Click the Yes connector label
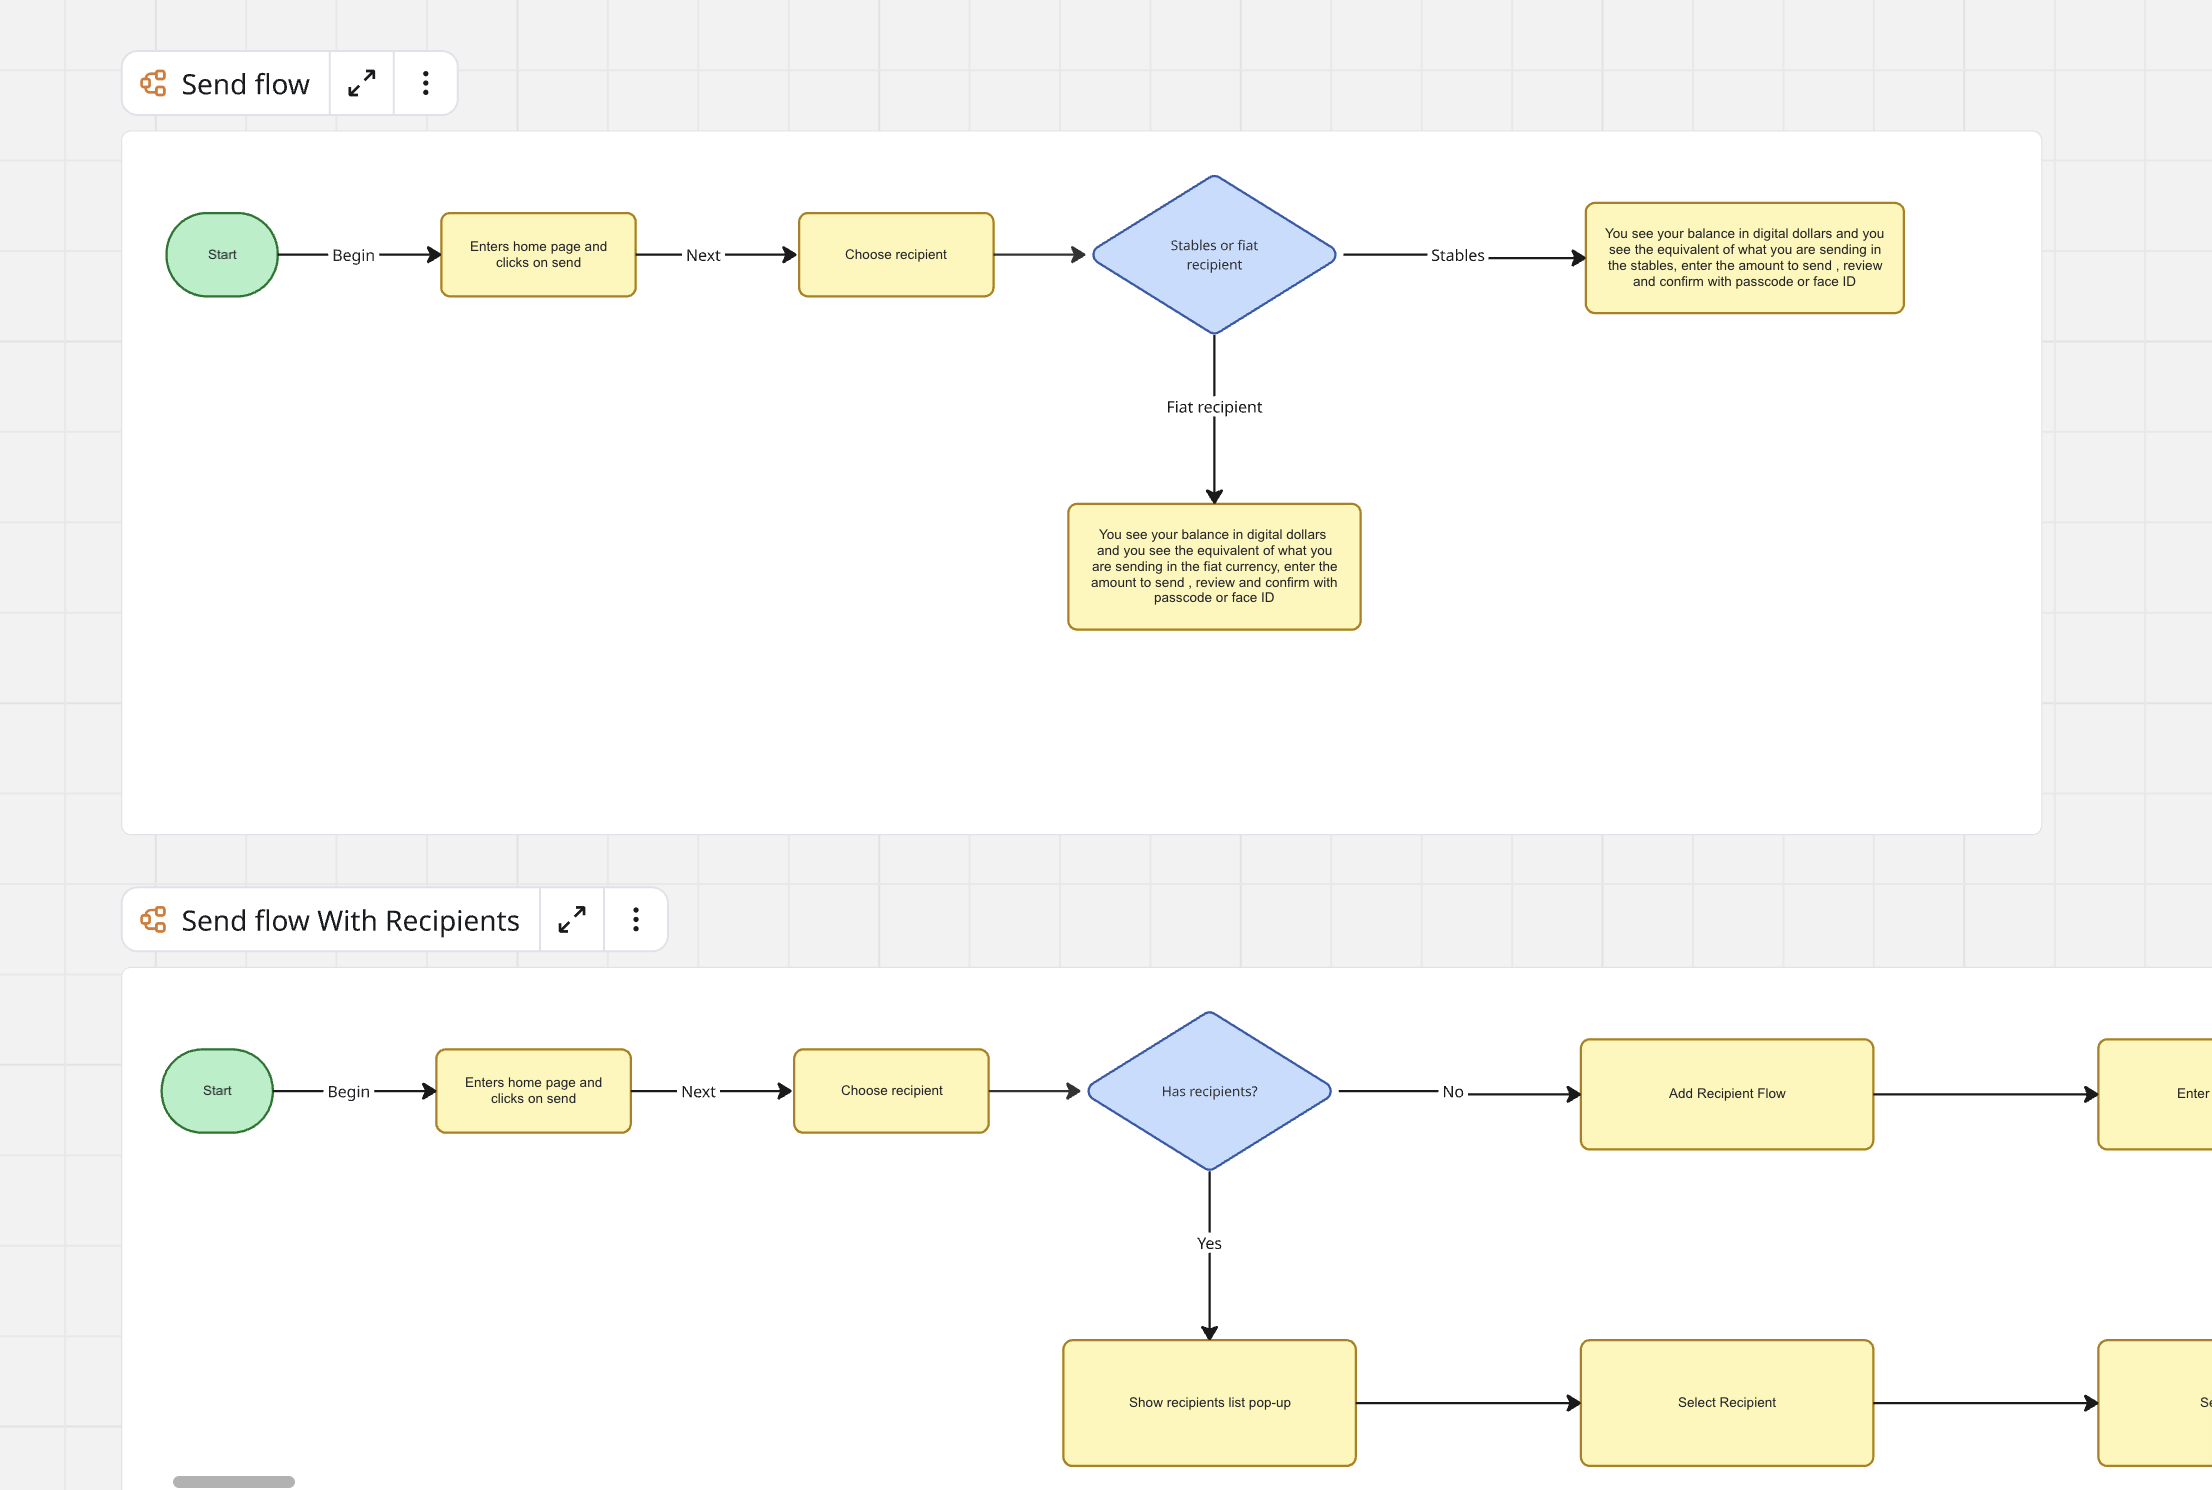Screen dimensions: 2212x1490 click(1209, 1243)
